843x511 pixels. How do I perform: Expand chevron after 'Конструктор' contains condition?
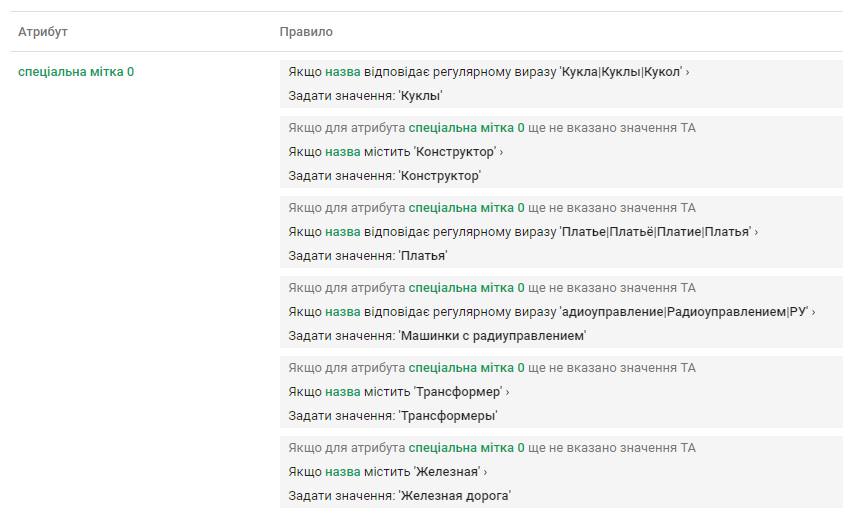501,152
